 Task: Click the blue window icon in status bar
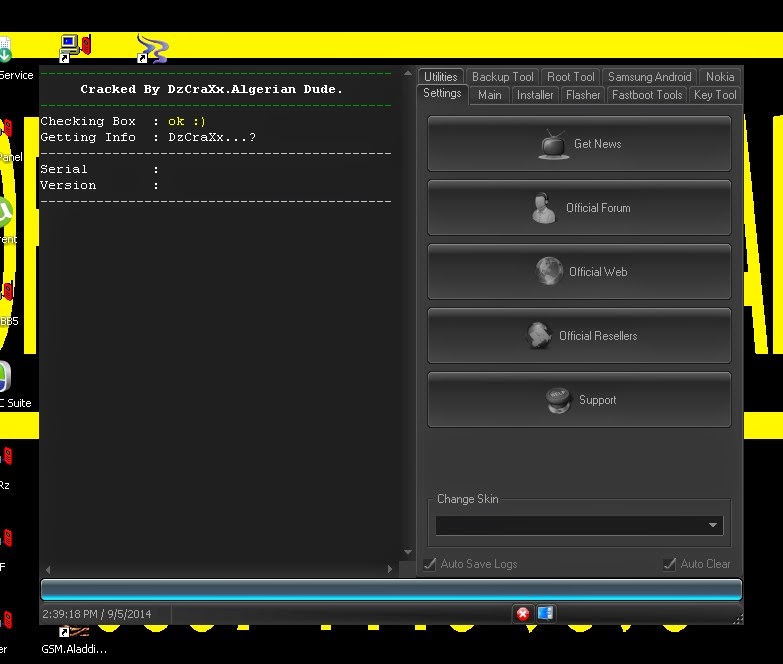pos(545,614)
